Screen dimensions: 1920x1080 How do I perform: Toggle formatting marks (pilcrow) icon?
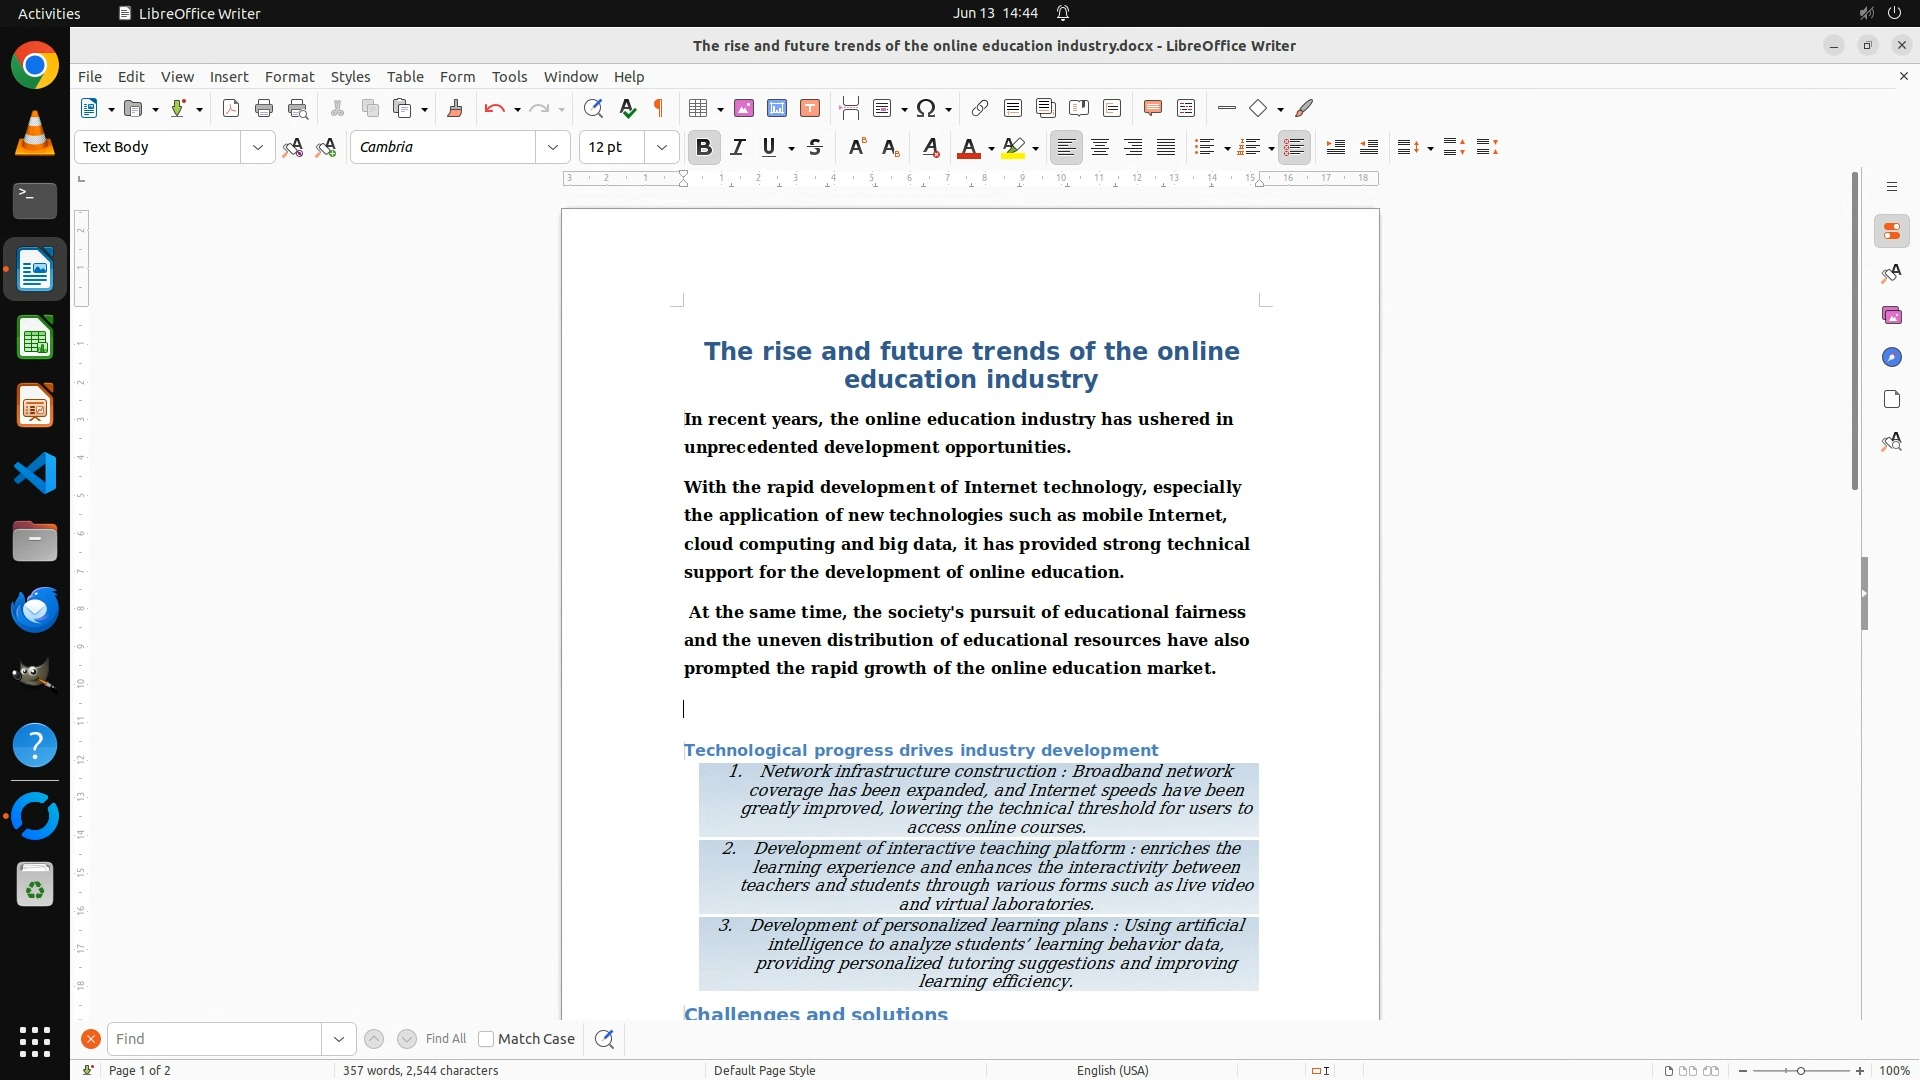pos(659,108)
